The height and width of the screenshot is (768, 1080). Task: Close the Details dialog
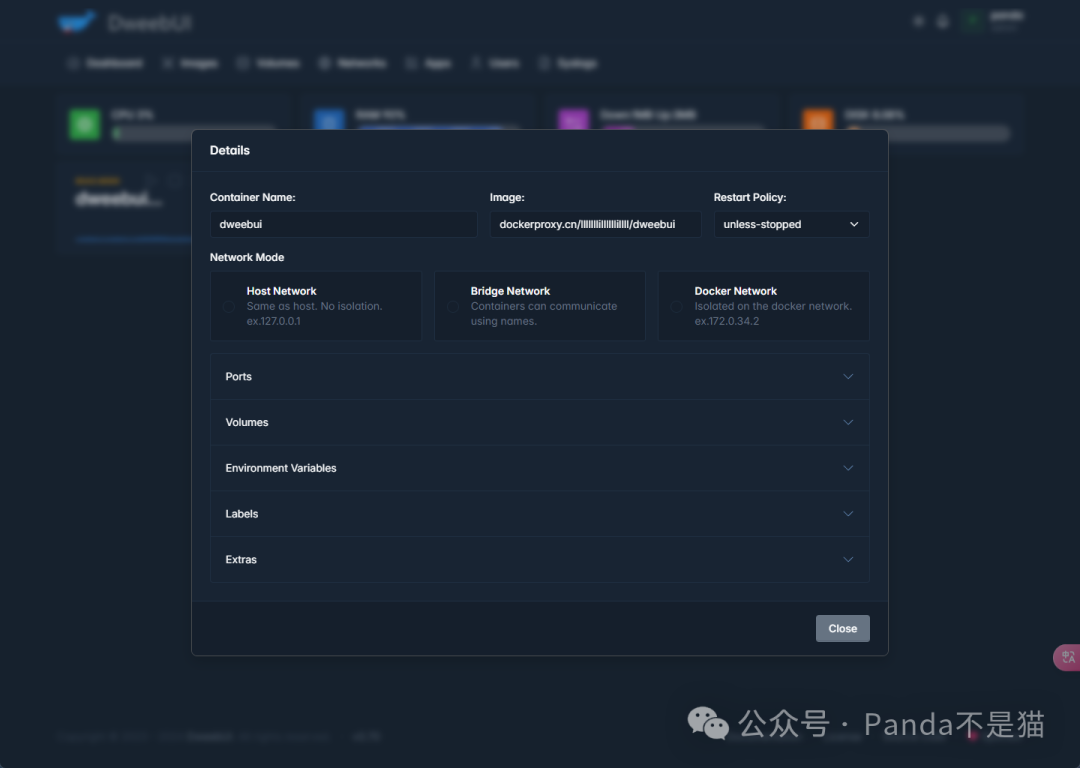click(842, 628)
